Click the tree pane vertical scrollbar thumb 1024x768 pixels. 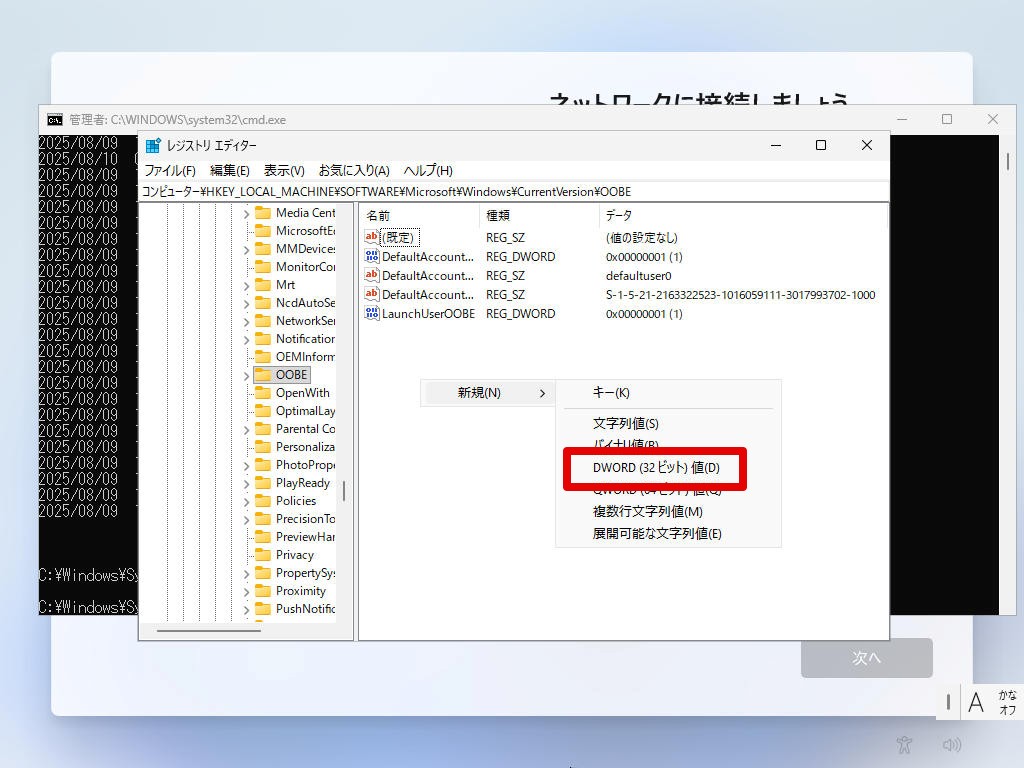click(344, 491)
